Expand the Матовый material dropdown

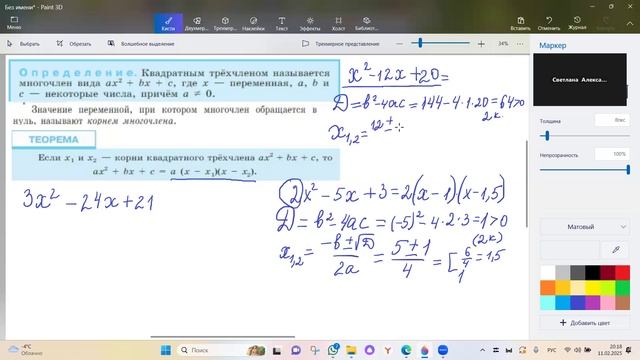pyautogui.click(x=584, y=227)
